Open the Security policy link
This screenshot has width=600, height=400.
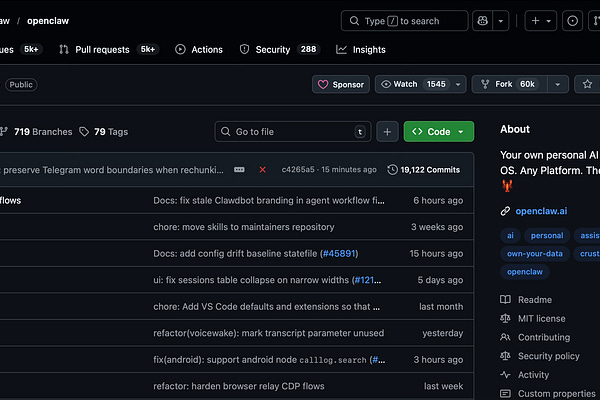click(548, 356)
